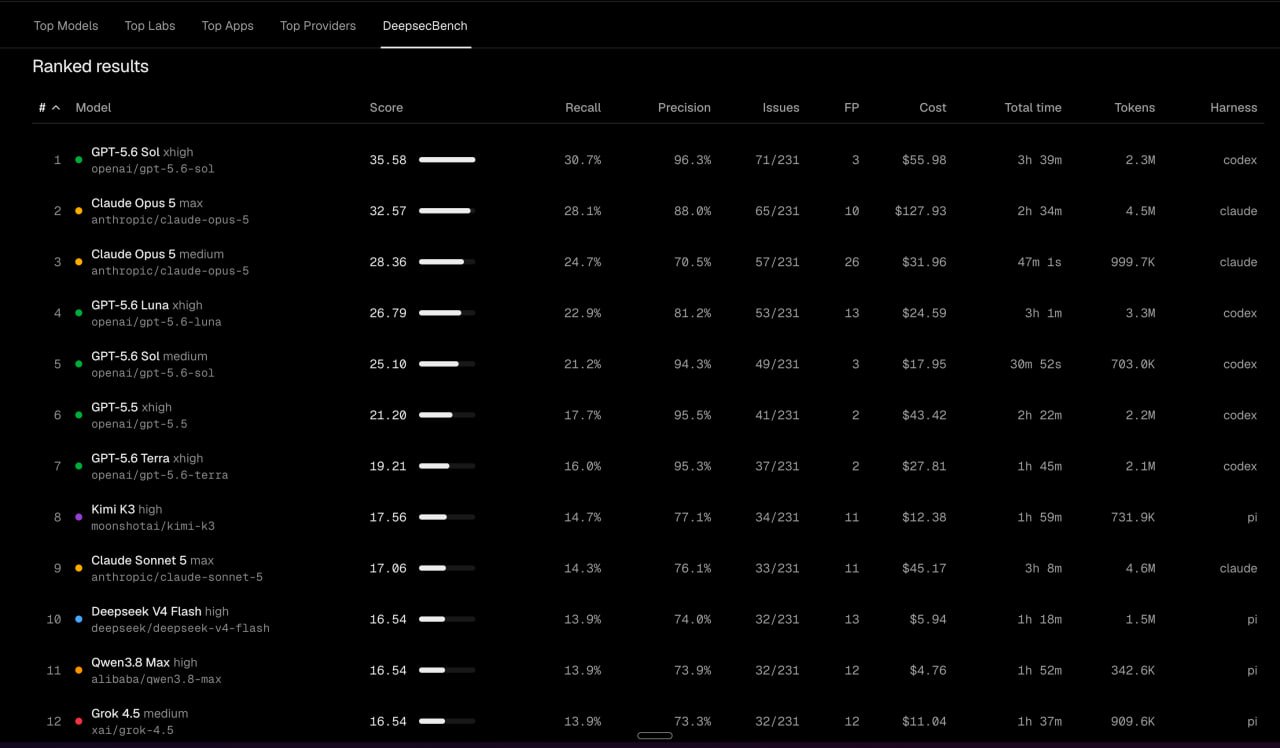Screen dimensions: 1280x748
Task: Sort by the Recall column header
Action: coord(583,107)
